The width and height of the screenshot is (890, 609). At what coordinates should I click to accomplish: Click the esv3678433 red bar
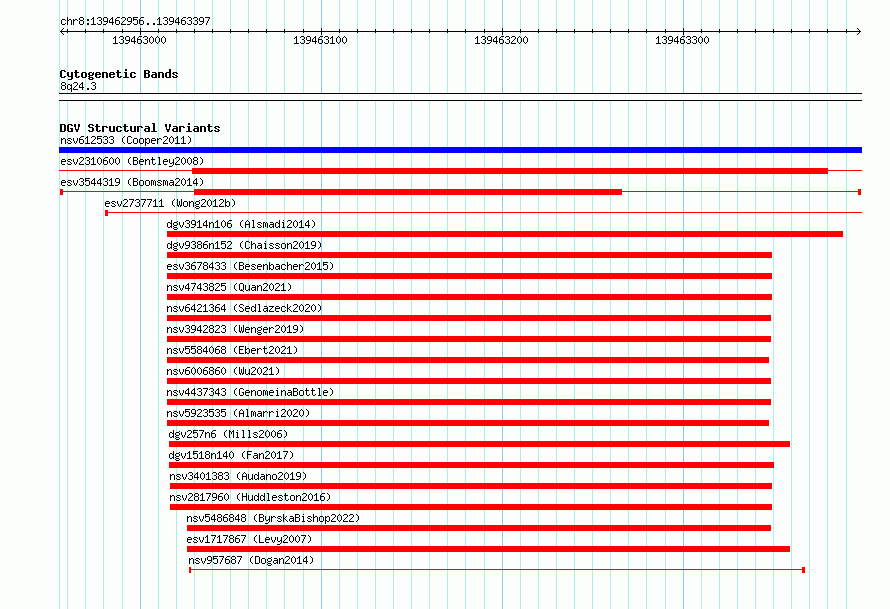coord(469,276)
